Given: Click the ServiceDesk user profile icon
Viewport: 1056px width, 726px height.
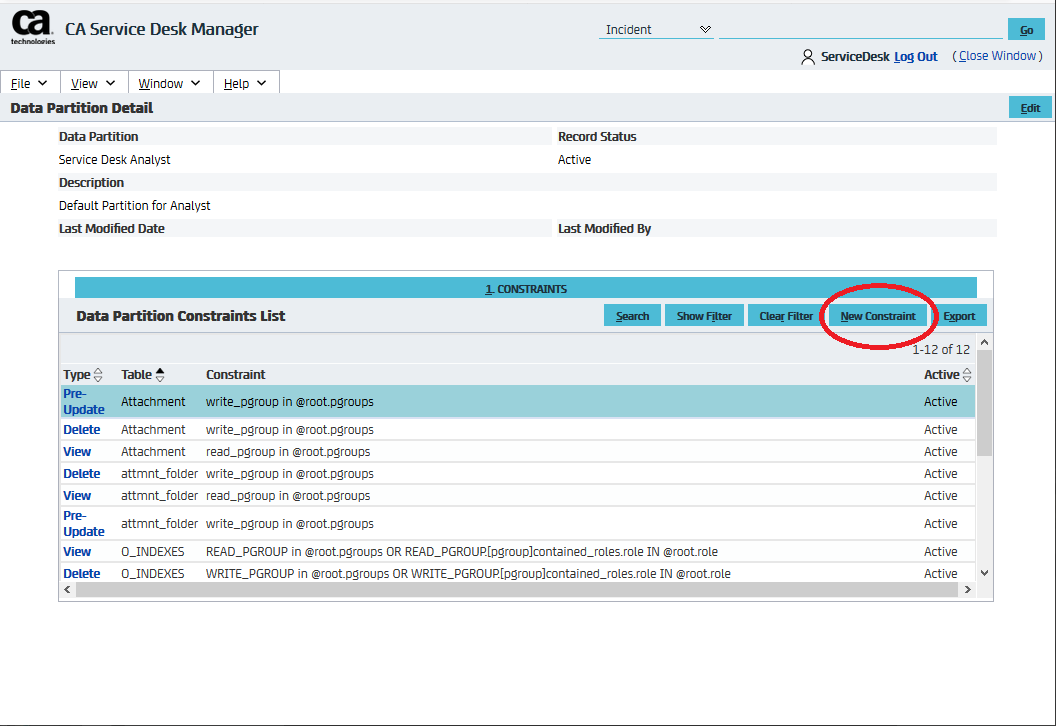Looking at the screenshot, I should pos(808,57).
